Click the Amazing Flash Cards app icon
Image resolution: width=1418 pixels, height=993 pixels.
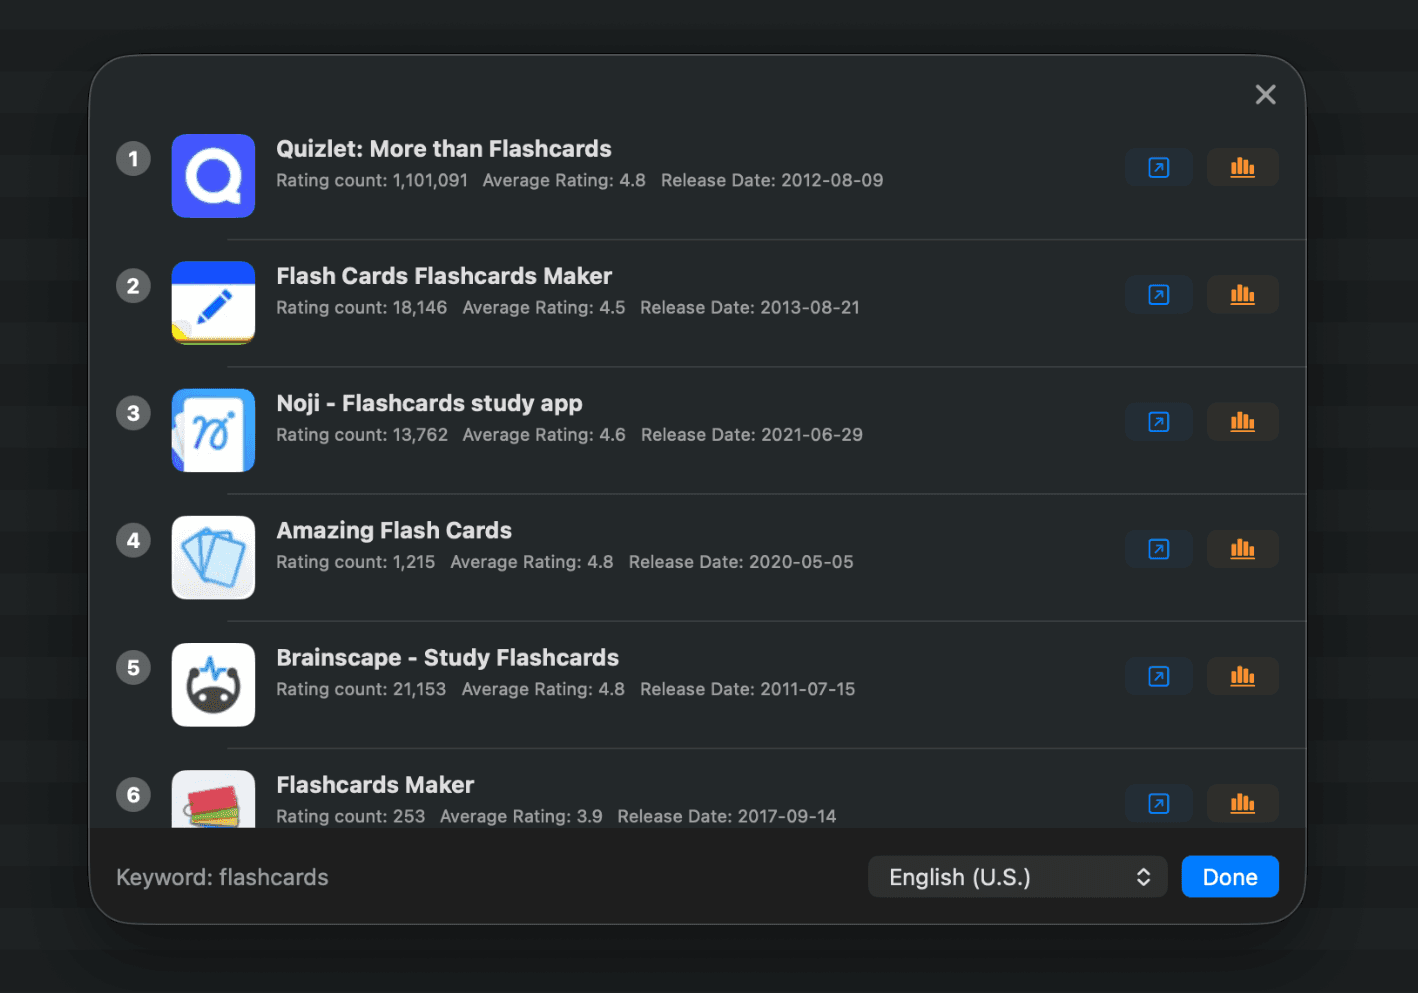(x=213, y=557)
